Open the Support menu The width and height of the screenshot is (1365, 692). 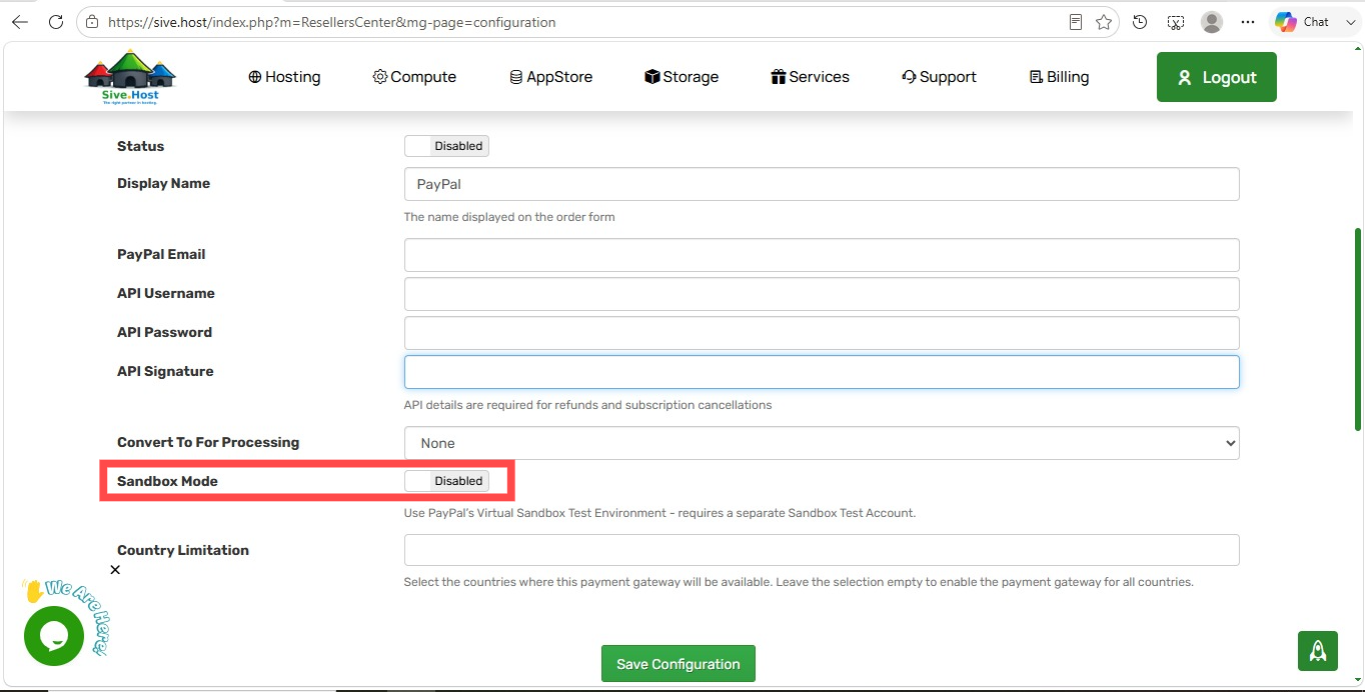(939, 77)
